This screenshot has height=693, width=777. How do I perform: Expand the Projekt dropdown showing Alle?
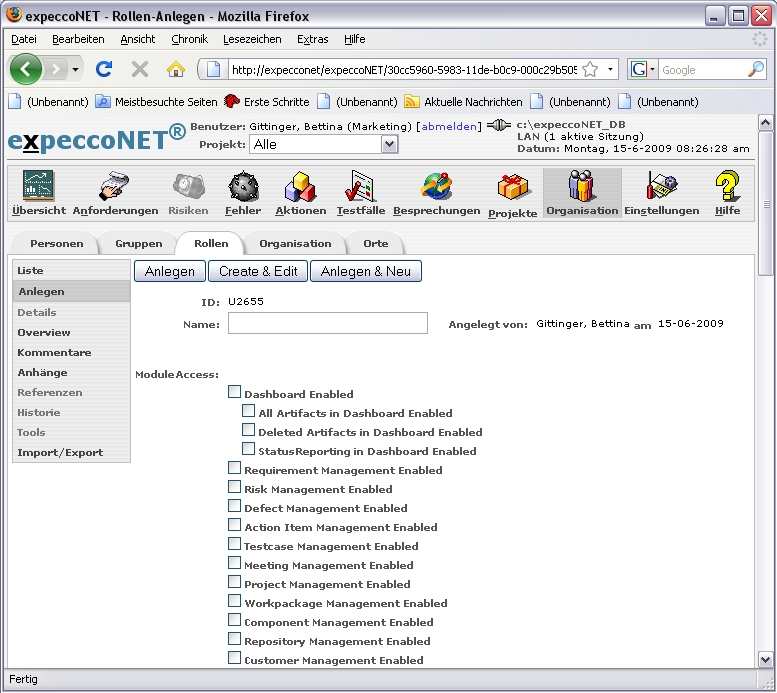tap(389, 144)
